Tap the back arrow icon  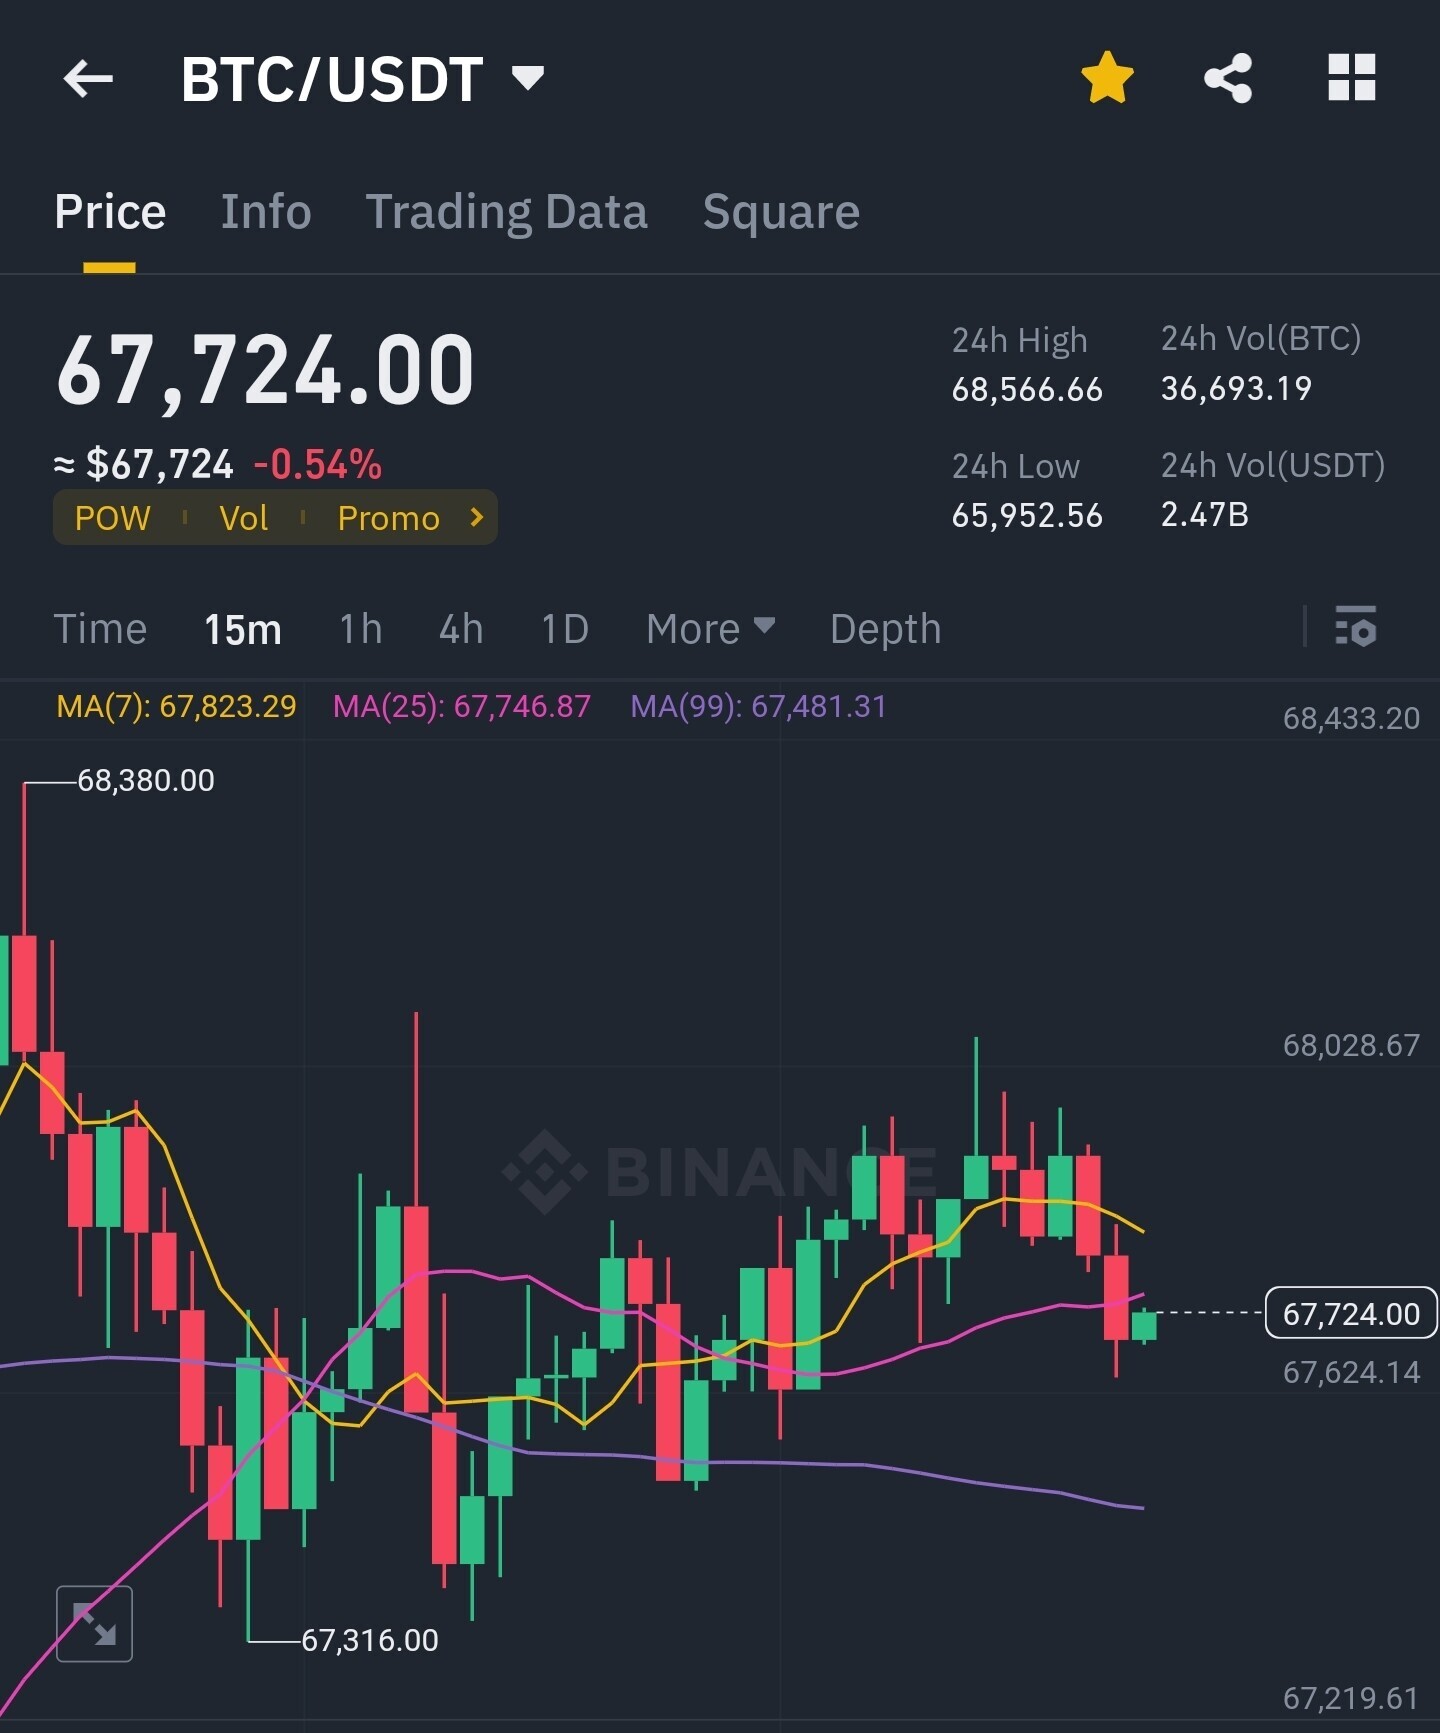pos(88,79)
